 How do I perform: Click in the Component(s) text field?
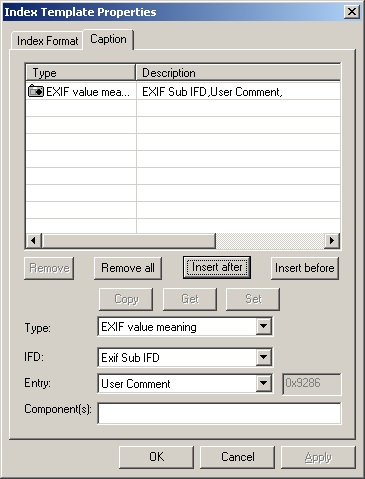click(219, 413)
